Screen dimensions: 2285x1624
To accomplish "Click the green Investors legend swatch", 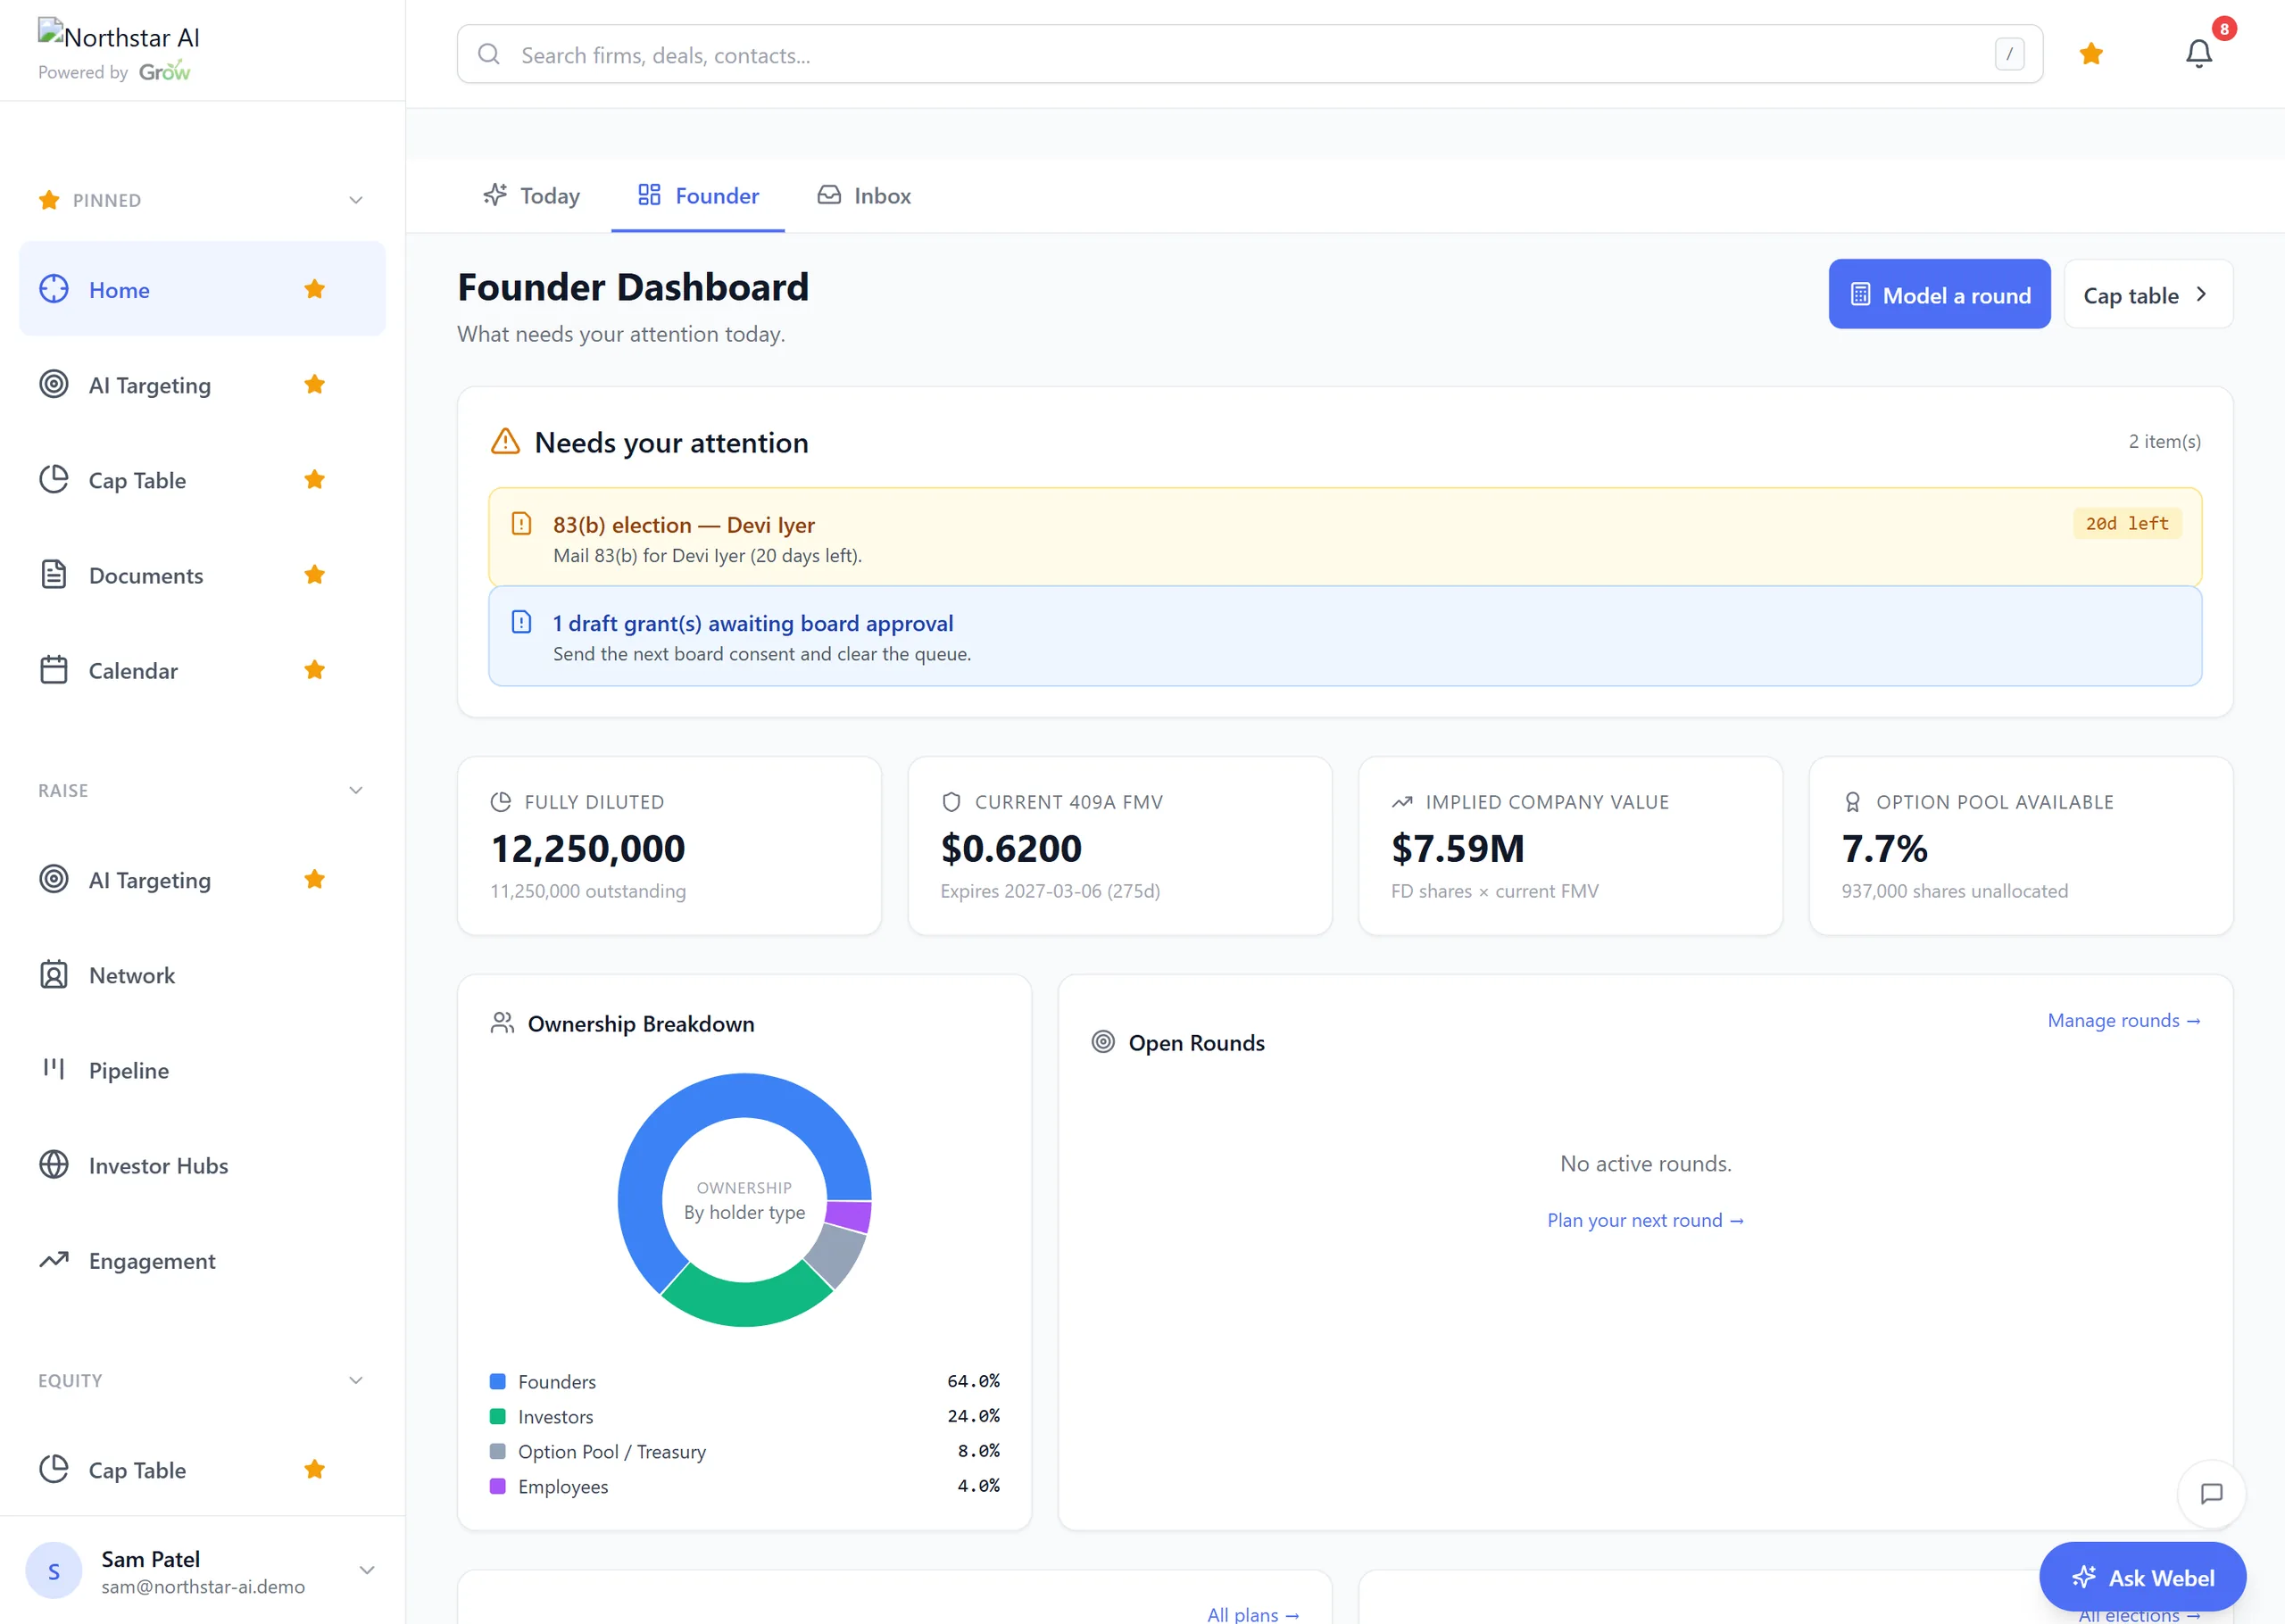I will pyautogui.click(x=497, y=1417).
